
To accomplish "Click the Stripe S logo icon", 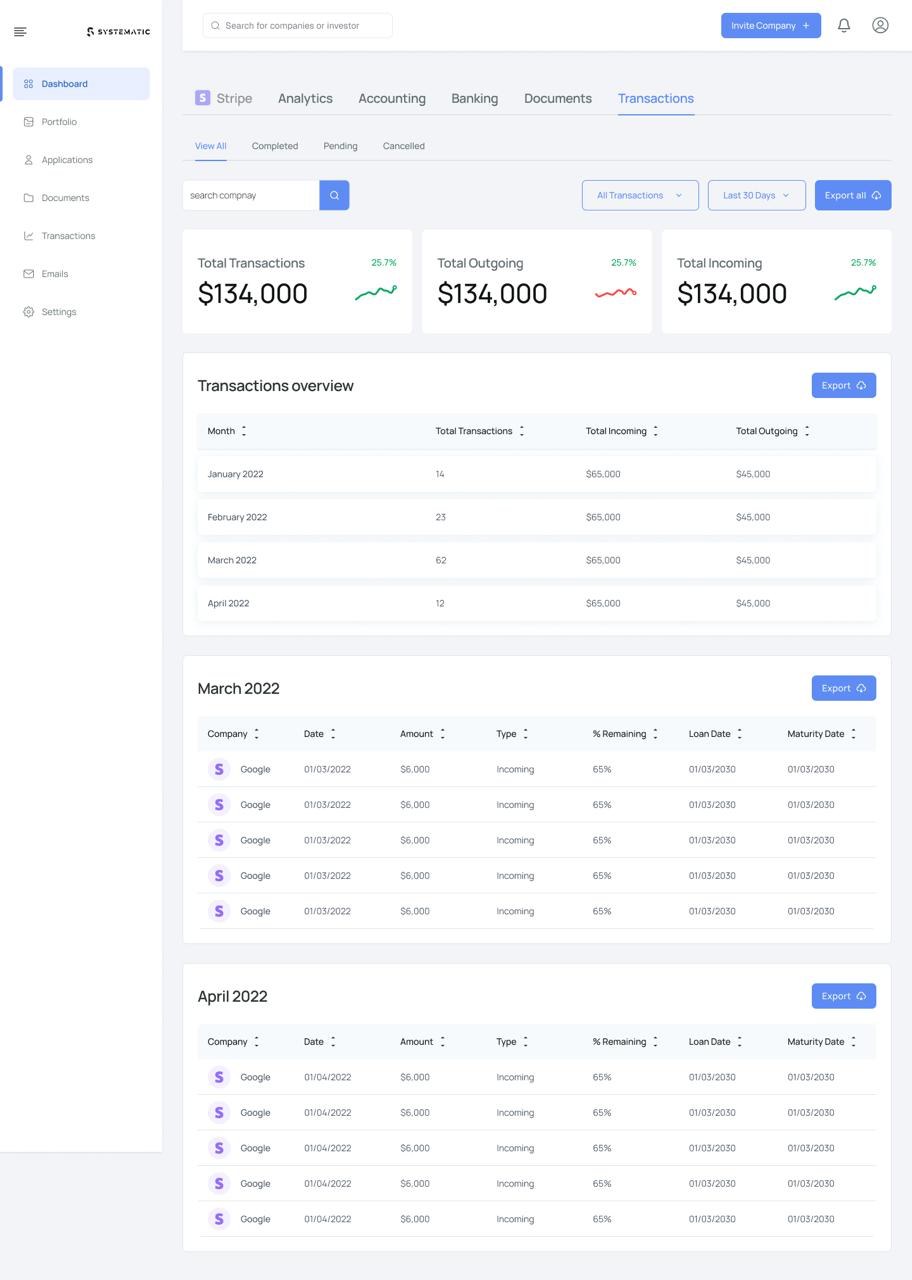I will point(202,98).
